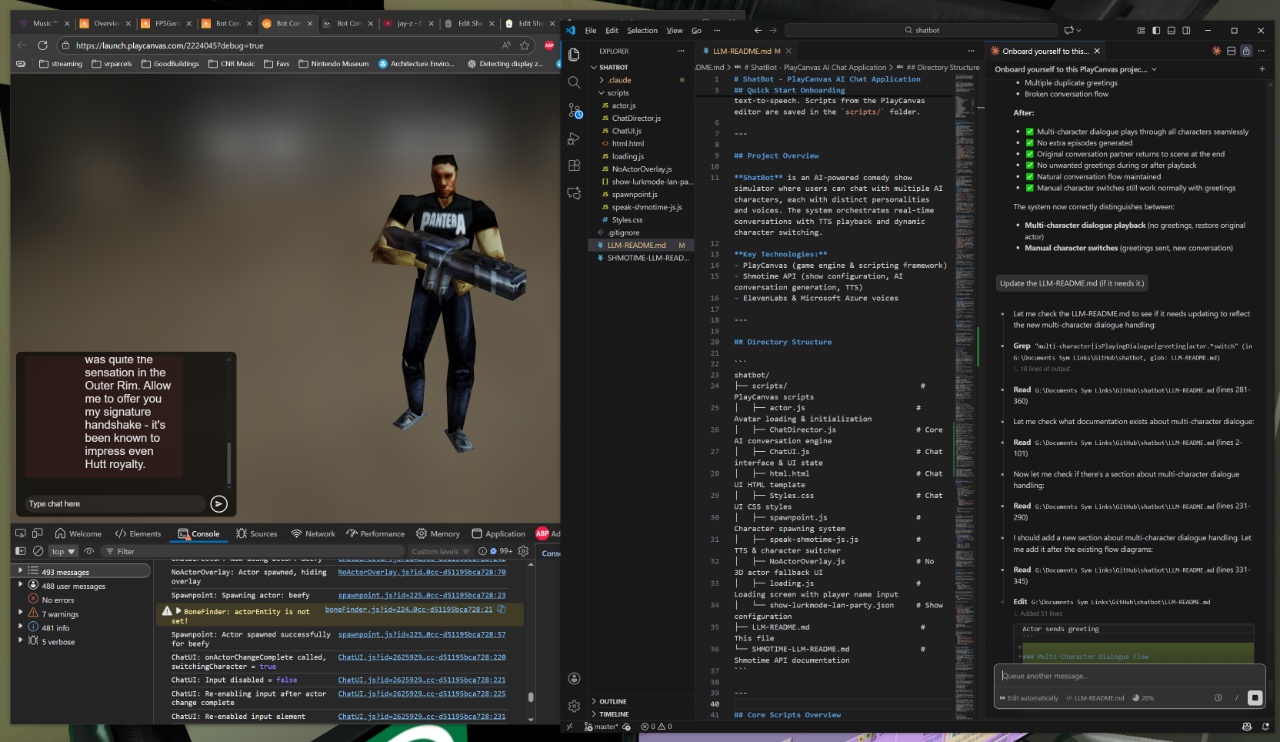
Task: Switch to the Network tab in DevTools
Action: [313, 534]
